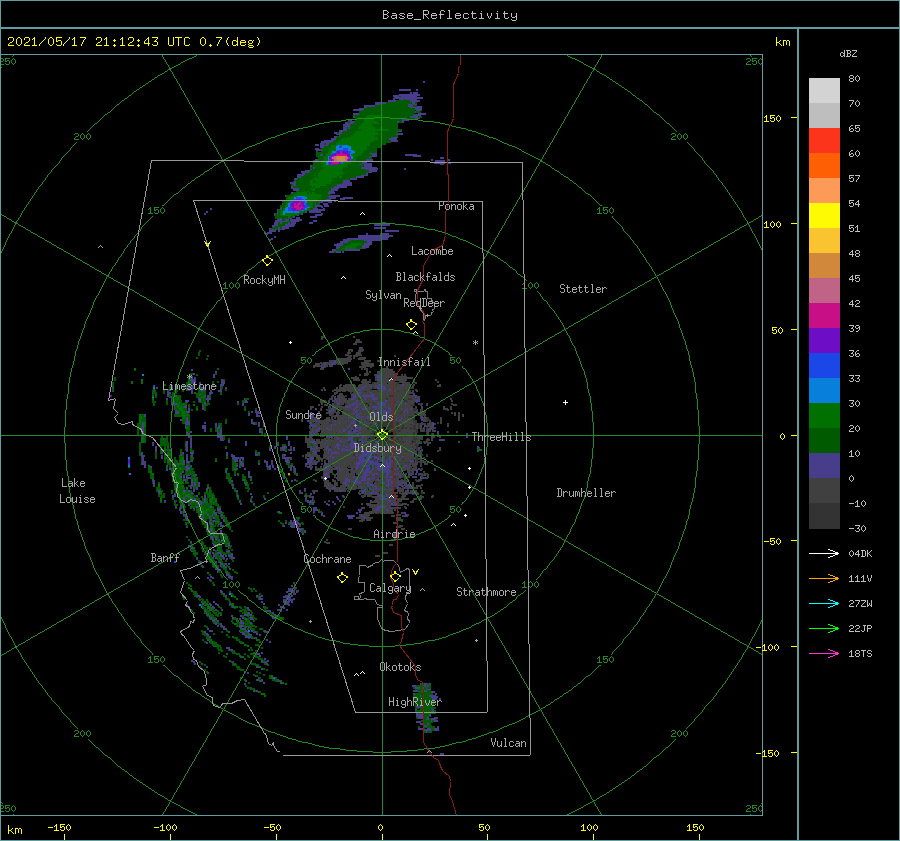
Task: Pick the light gray 80 dBZ swatch
Action: 824,90
